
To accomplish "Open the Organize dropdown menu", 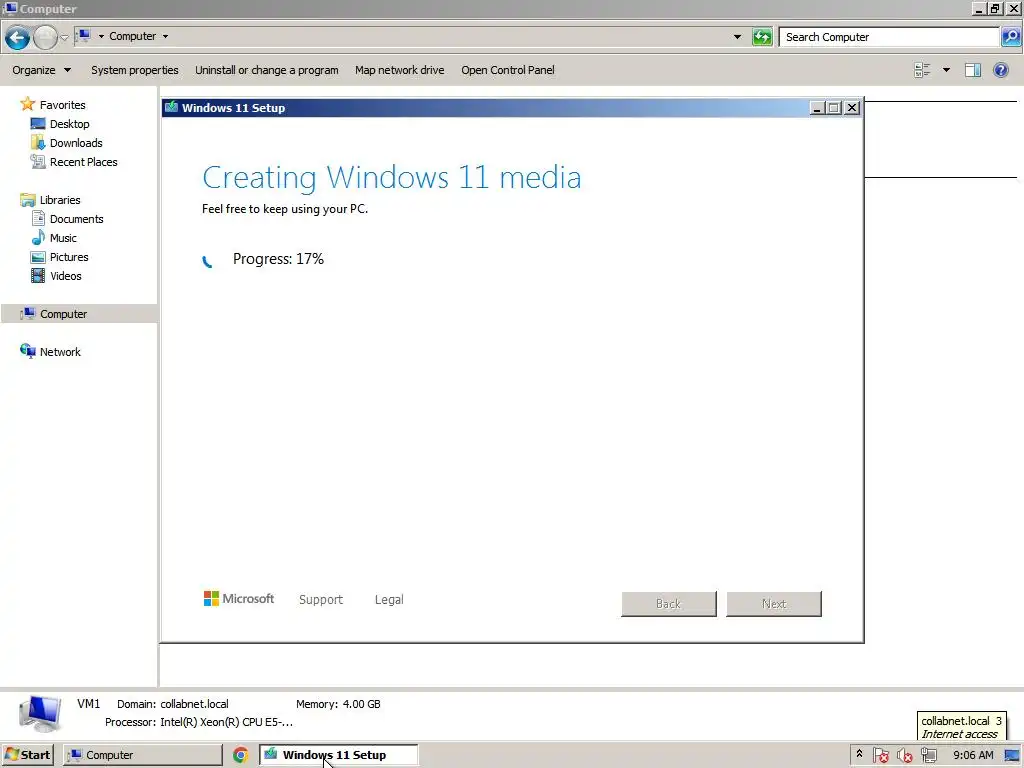I will (41, 70).
